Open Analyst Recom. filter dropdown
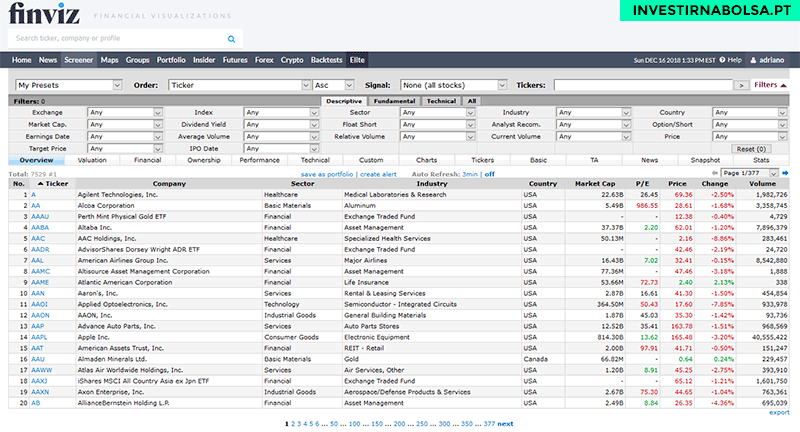 coord(593,124)
